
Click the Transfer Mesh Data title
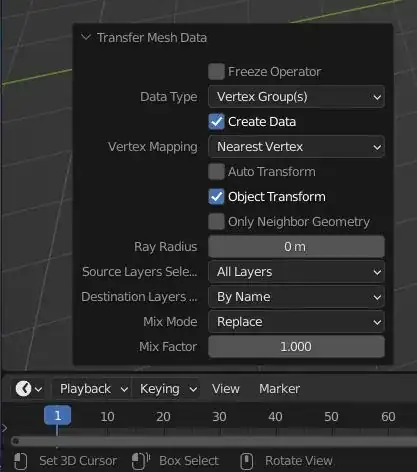[x=152, y=38]
